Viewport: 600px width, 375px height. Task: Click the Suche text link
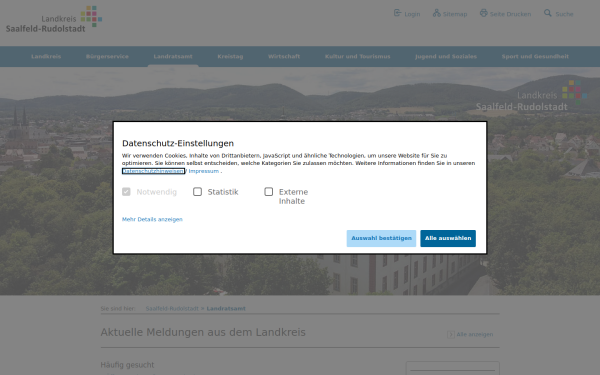coord(564,14)
